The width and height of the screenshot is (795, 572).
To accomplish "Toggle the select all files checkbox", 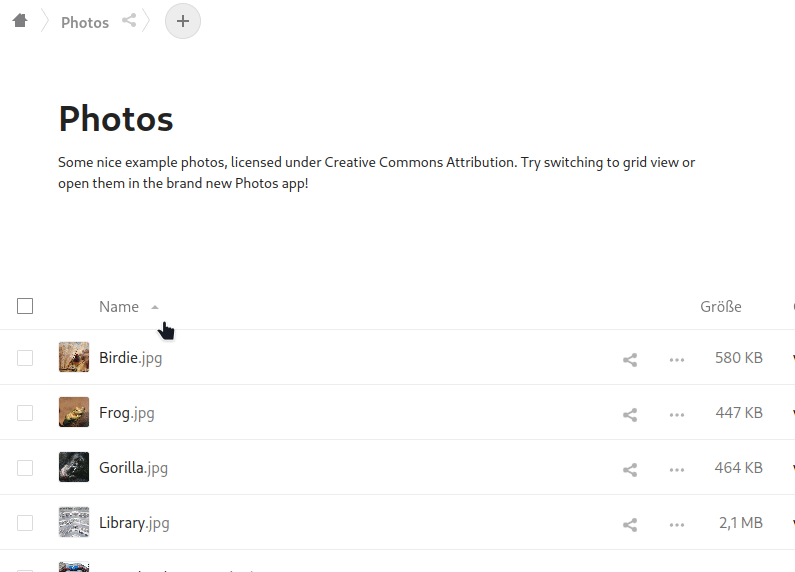I will [25, 306].
